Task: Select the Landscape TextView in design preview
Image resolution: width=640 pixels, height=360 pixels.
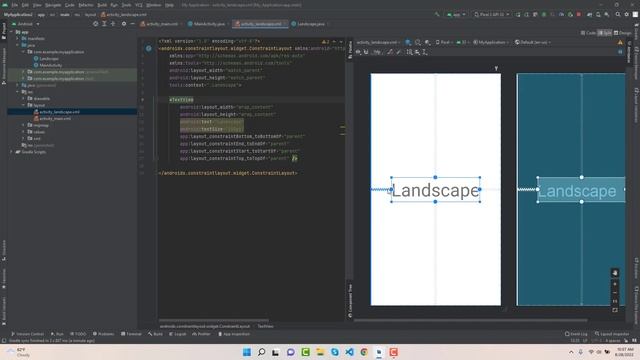Action: [436, 190]
